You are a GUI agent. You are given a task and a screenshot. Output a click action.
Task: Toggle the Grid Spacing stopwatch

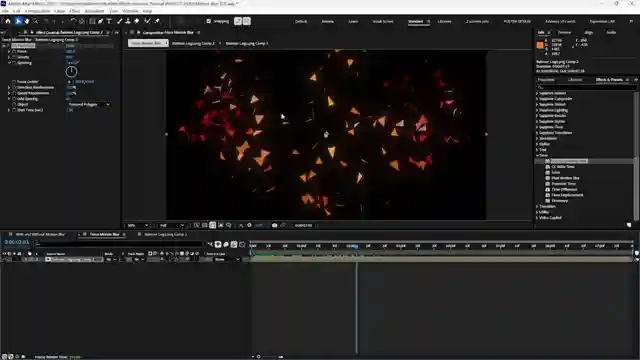click(14, 99)
